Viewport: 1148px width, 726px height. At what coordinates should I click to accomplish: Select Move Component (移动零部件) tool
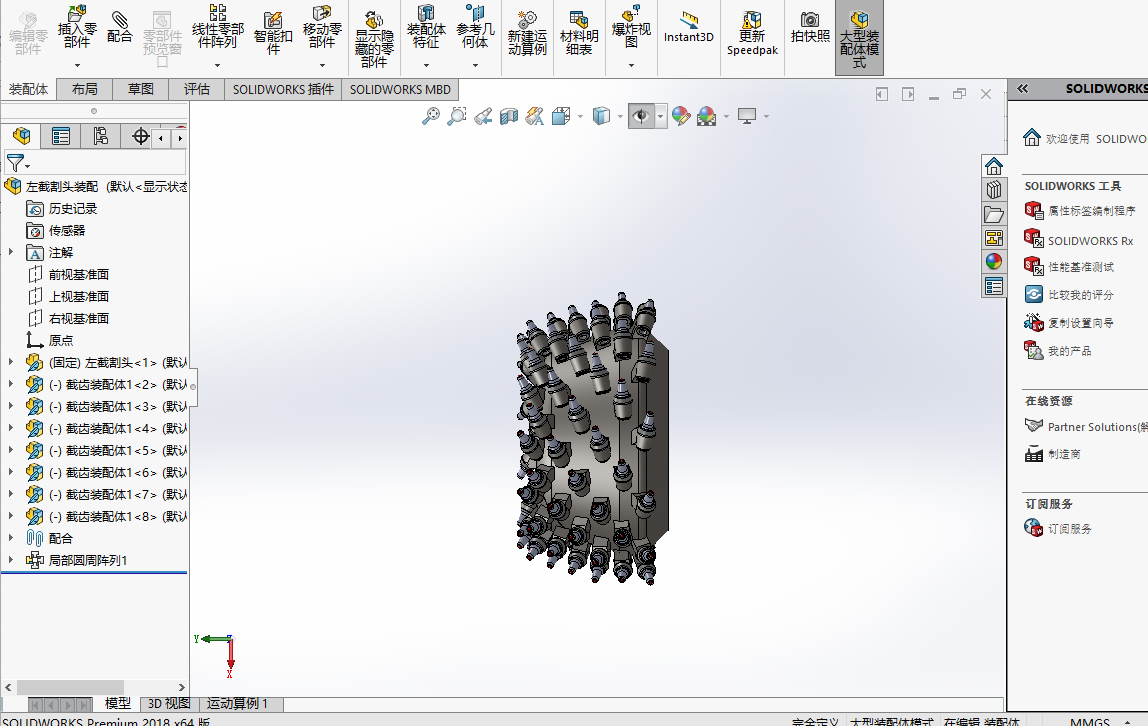(322, 27)
